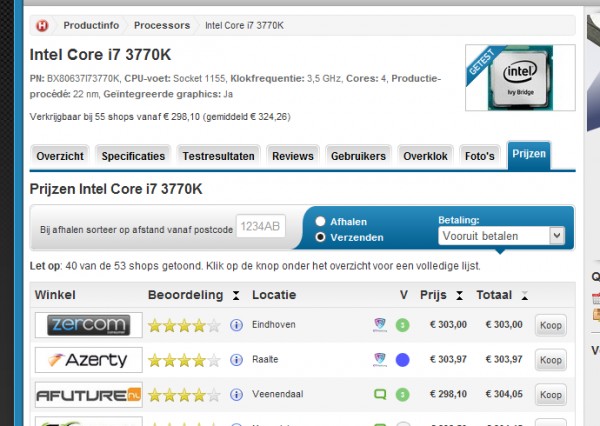Screen dimensions: 600x426
Task: Click Afuture star rating
Action: pyautogui.click(x=184, y=395)
